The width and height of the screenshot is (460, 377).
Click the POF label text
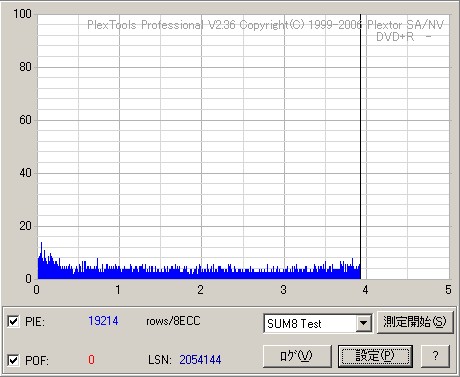37,361
